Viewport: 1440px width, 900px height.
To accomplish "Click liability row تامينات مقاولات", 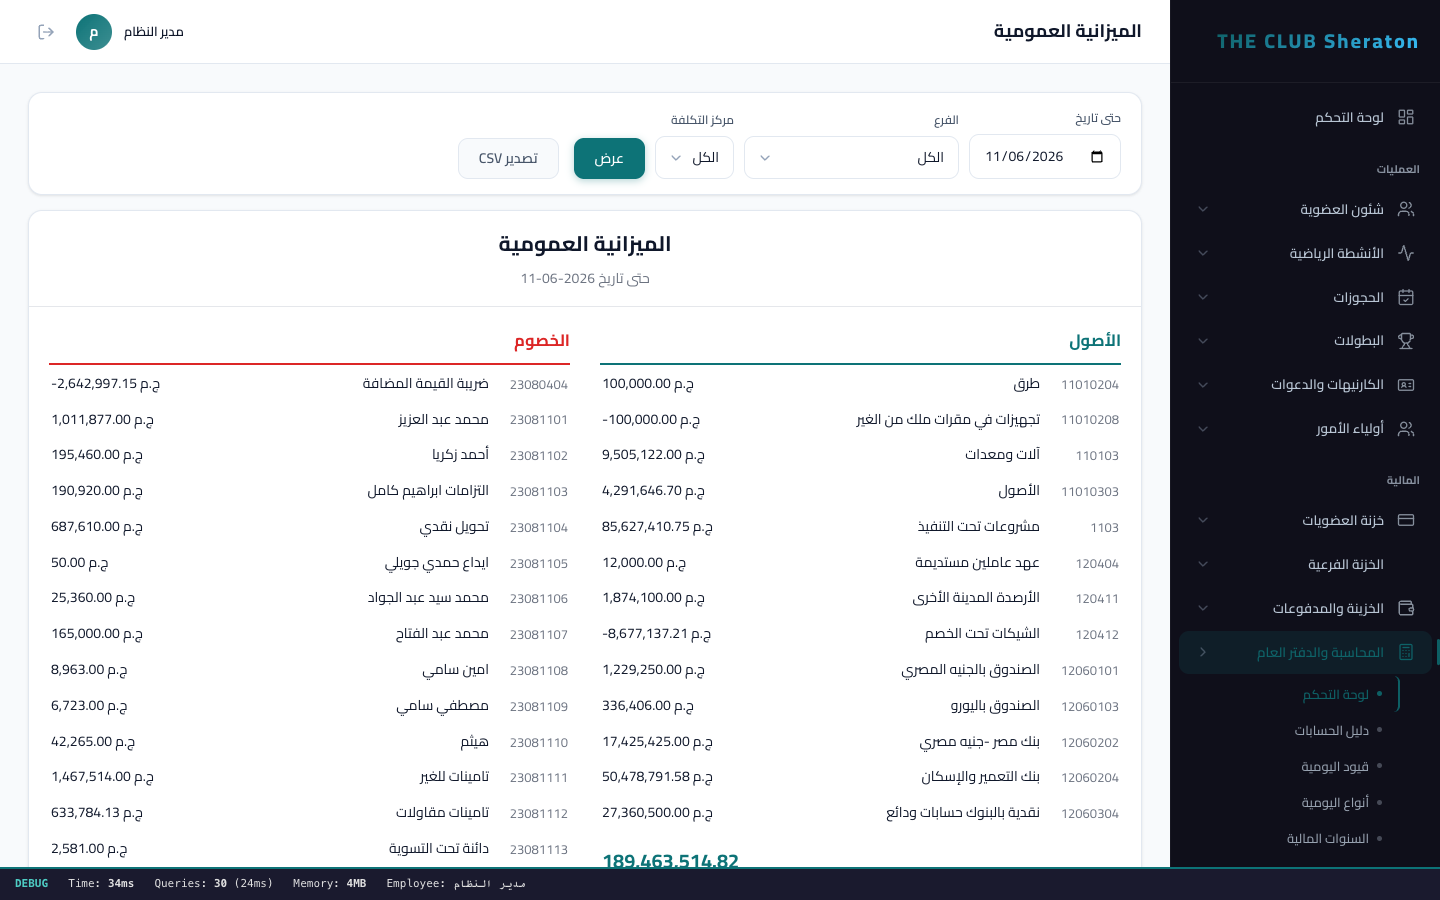I will click(x=309, y=813).
